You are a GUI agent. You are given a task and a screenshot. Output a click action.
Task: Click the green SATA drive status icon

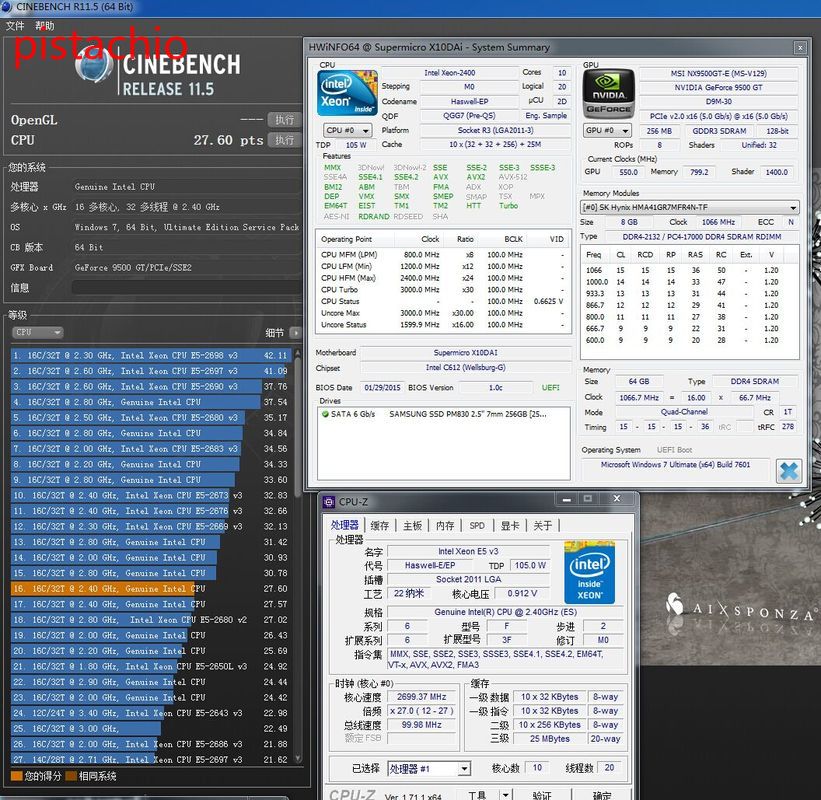(326, 414)
